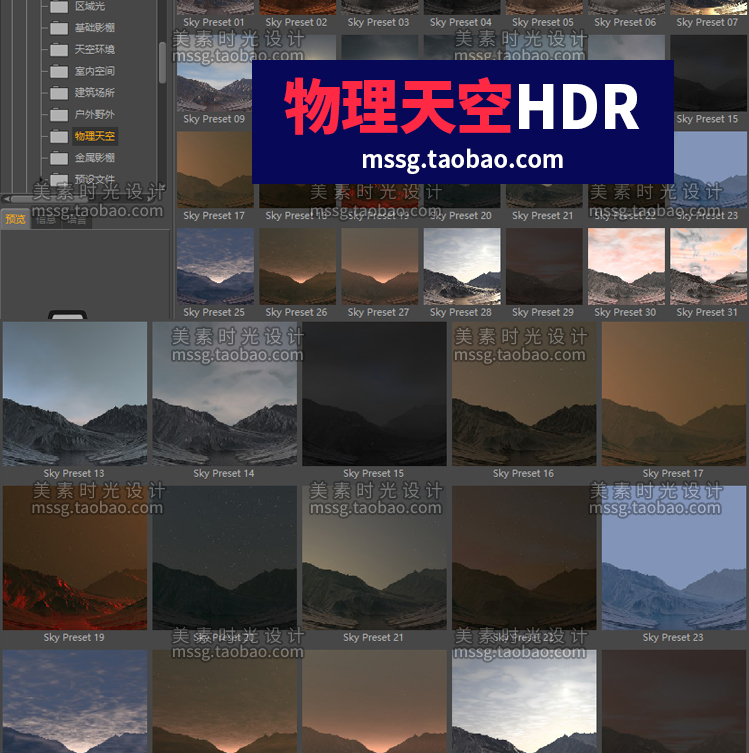Click the folder tree vertical scrollbar
749x753 pixels.
pos(163,62)
